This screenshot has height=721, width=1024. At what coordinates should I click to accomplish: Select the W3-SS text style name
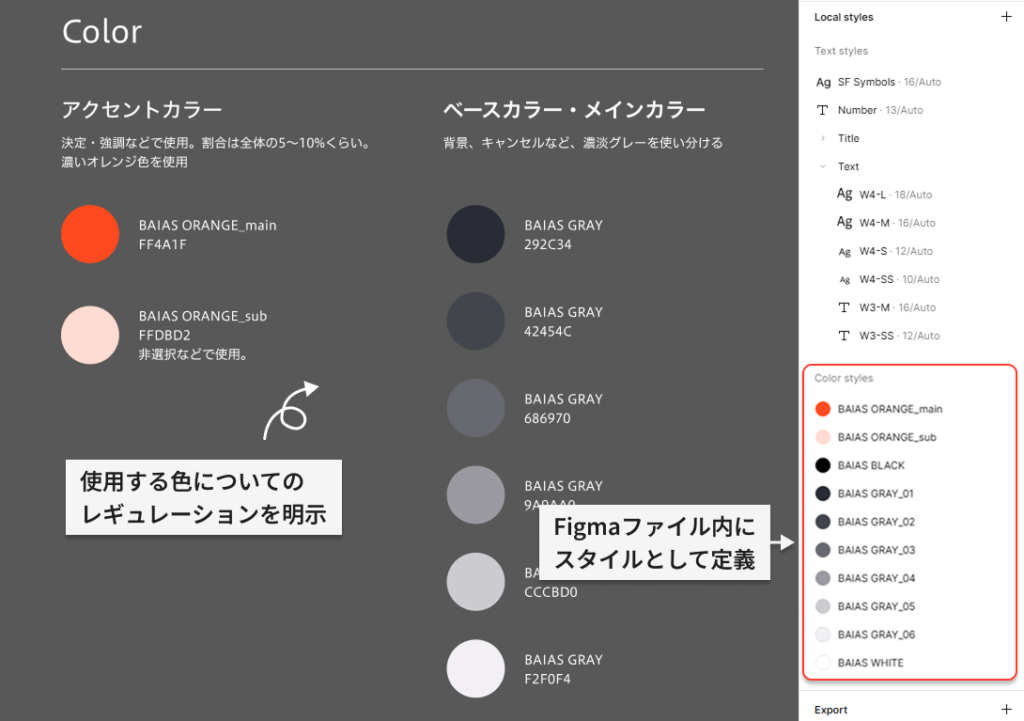(876, 336)
